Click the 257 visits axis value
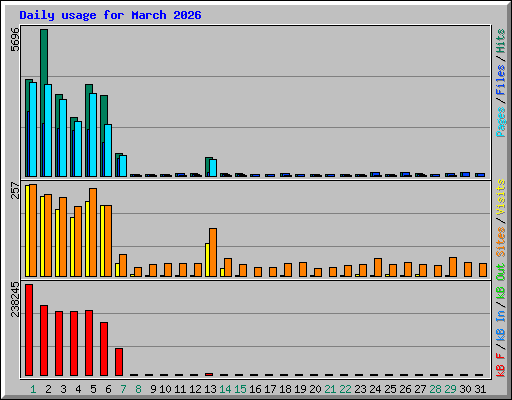 pos(15,190)
